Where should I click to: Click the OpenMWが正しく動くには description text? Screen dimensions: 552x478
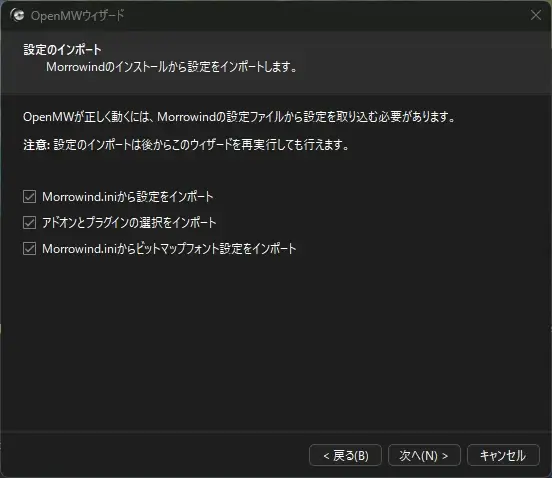[239, 117]
